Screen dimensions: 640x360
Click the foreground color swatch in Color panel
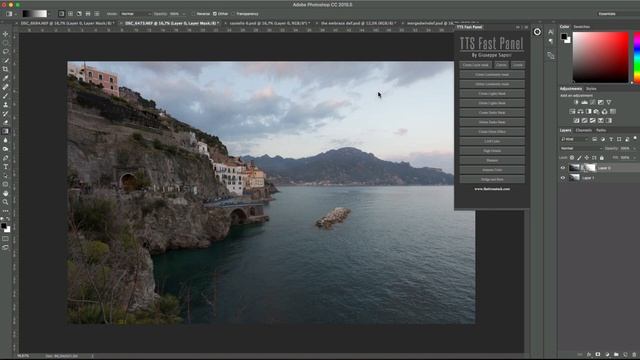coord(564,37)
